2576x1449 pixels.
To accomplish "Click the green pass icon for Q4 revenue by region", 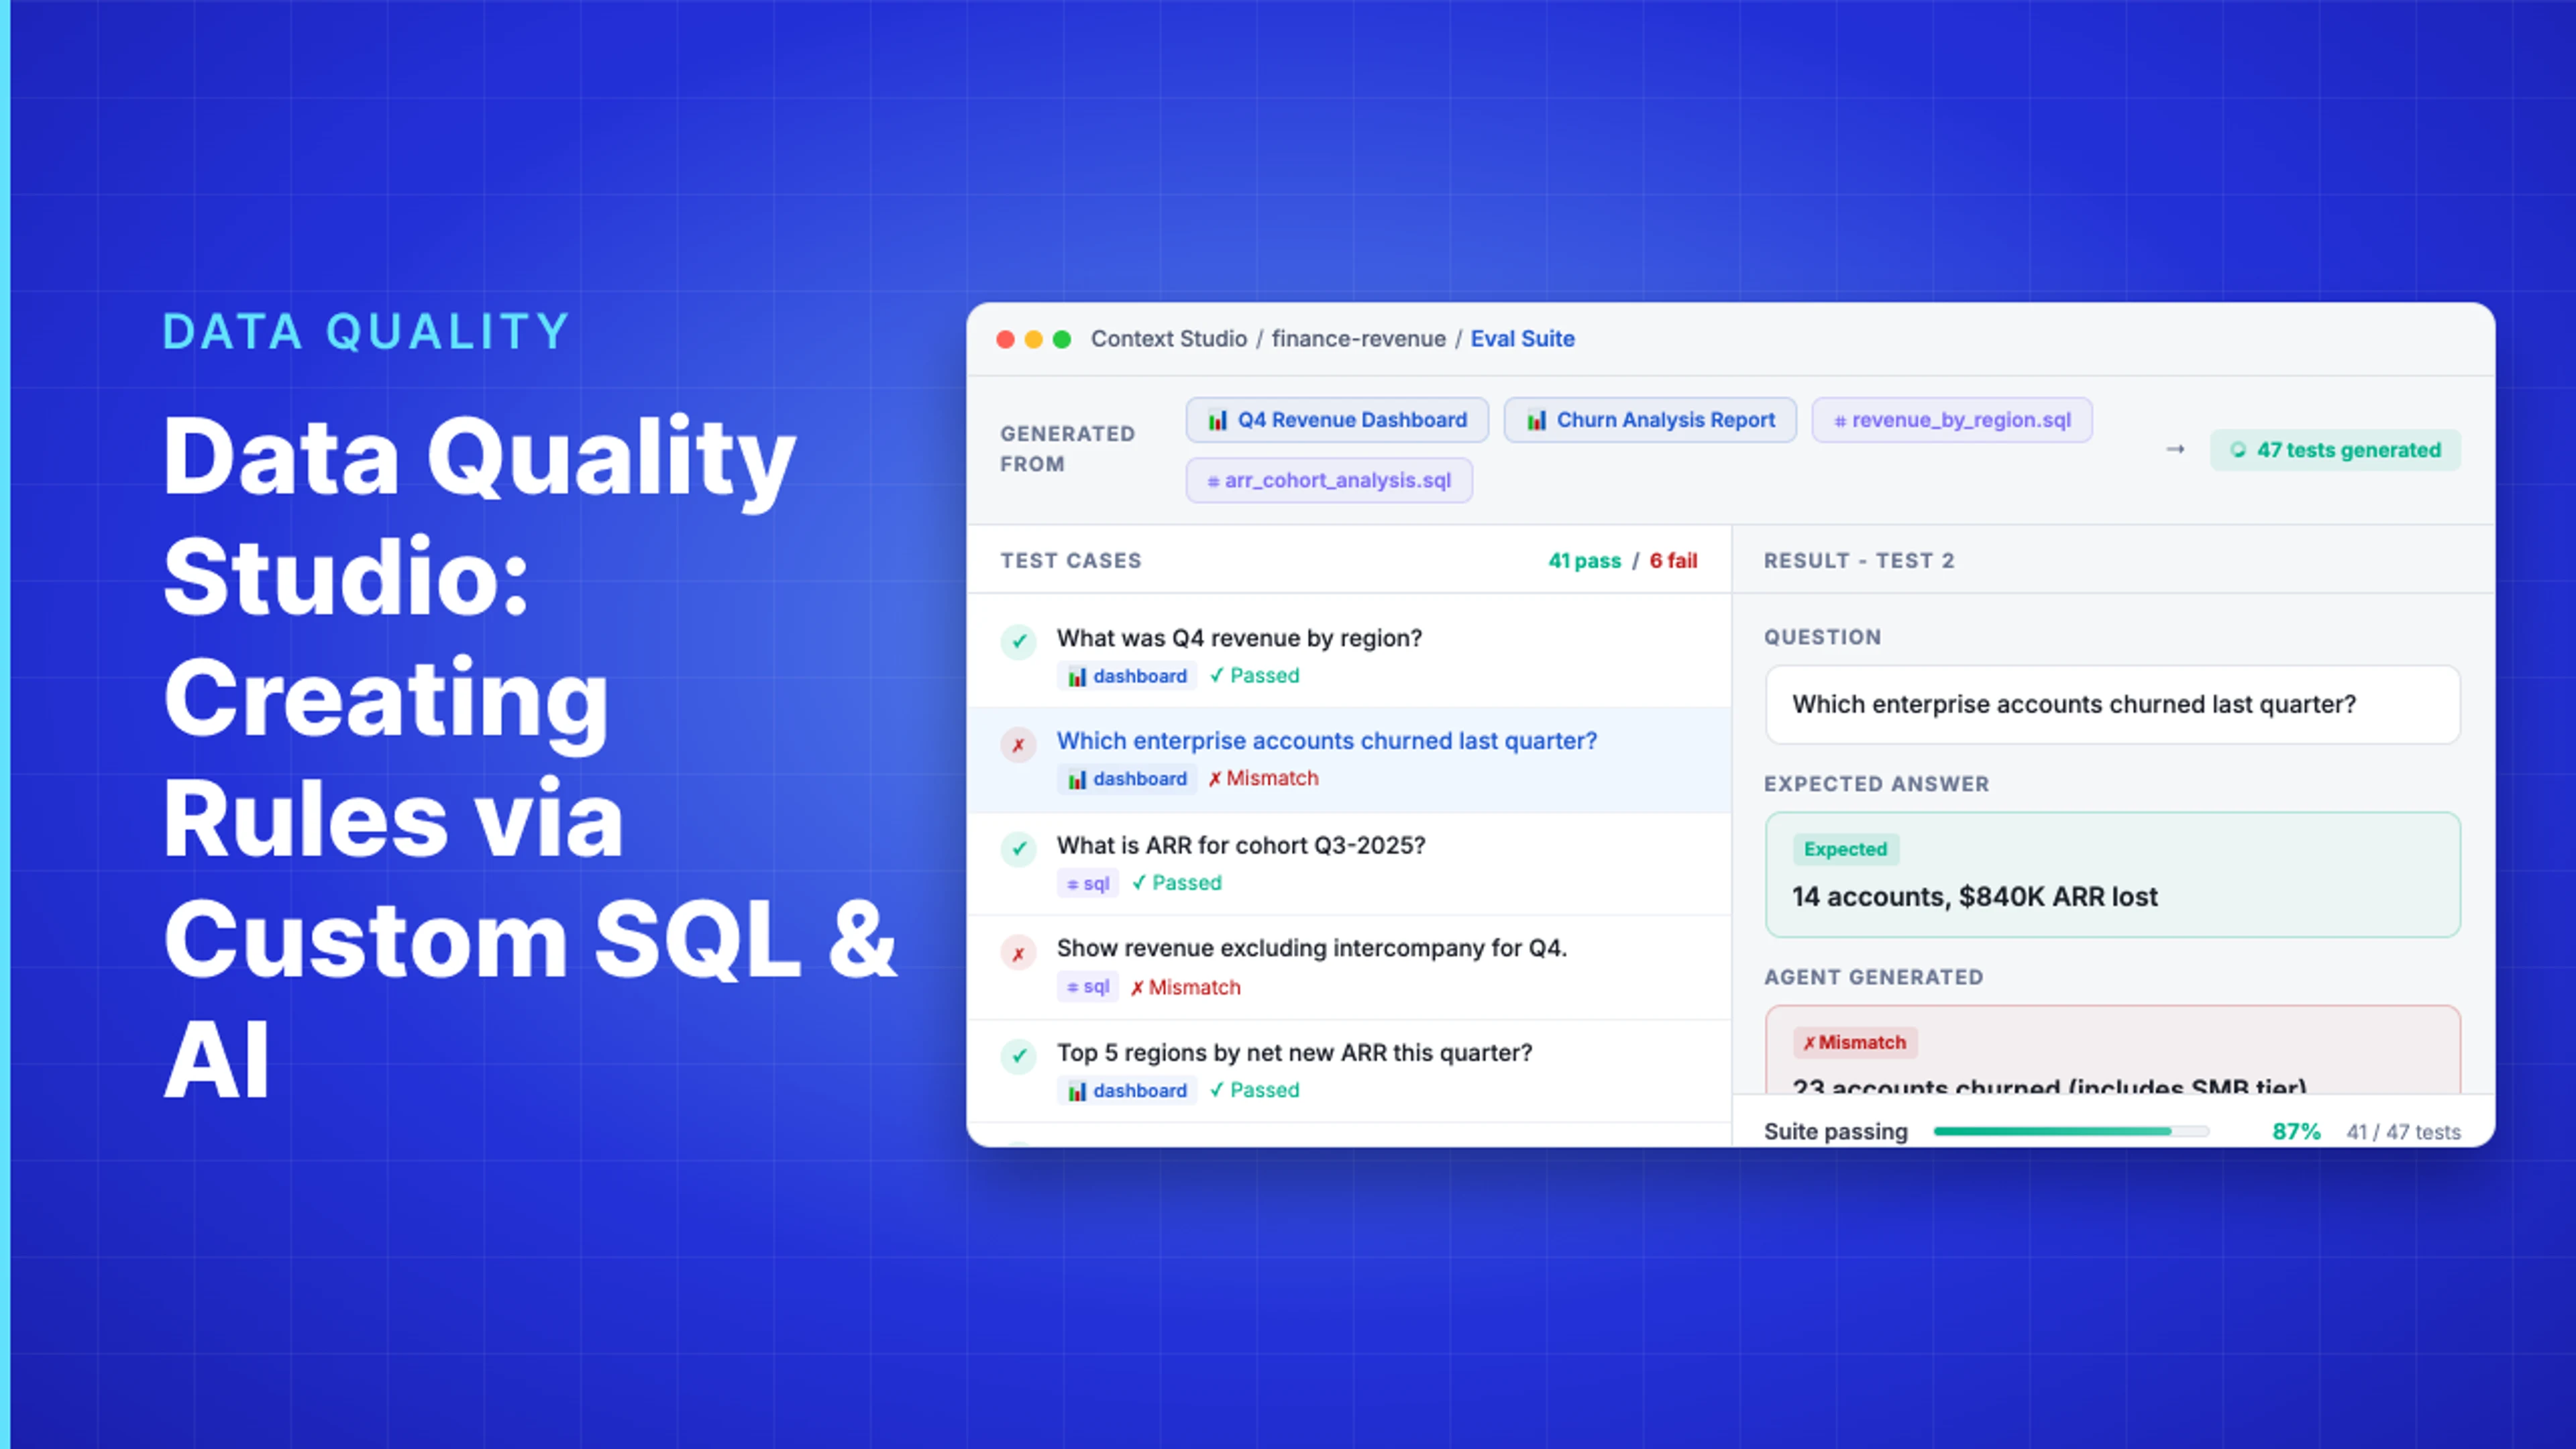I will [1018, 642].
